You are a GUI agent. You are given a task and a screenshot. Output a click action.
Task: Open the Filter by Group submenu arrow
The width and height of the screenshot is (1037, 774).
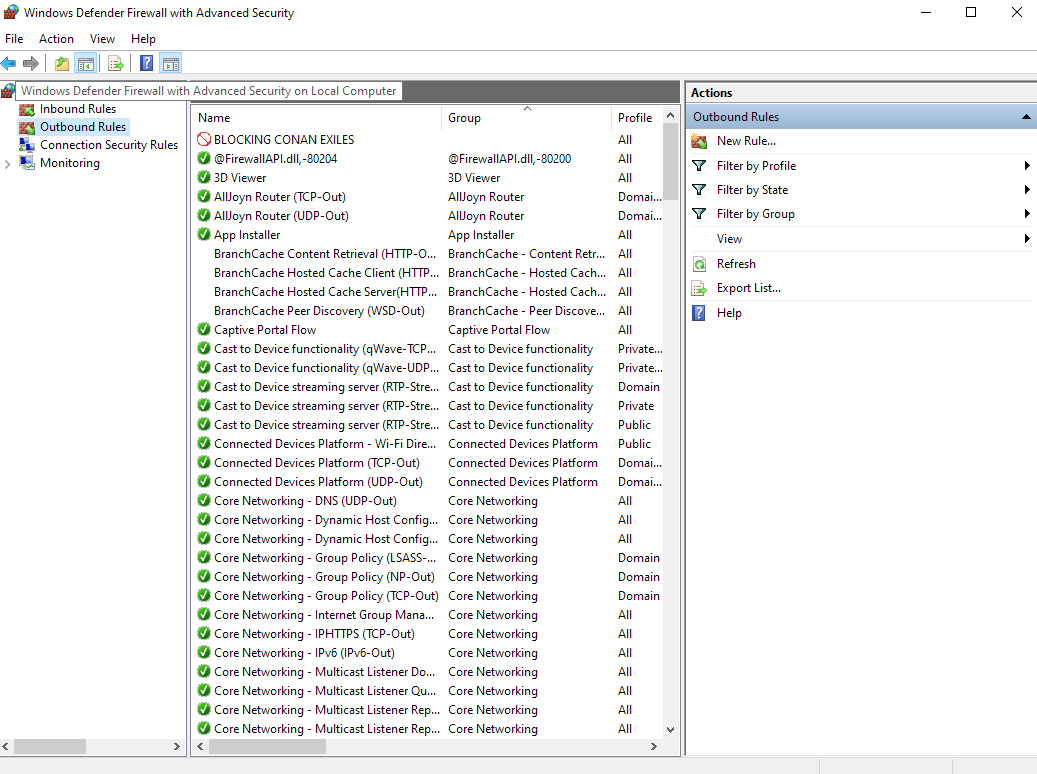coord(1026,214)
